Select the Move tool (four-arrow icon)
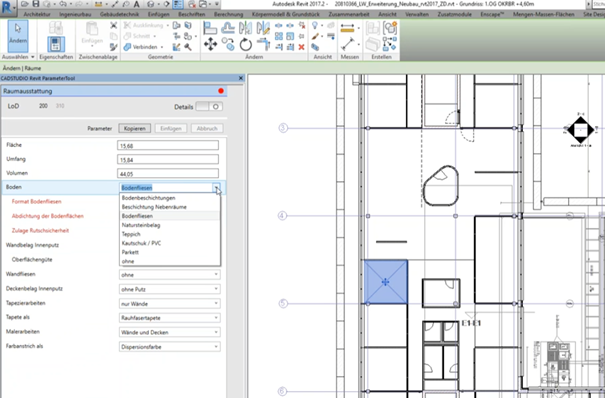605x398 pixels. point(210,44)
